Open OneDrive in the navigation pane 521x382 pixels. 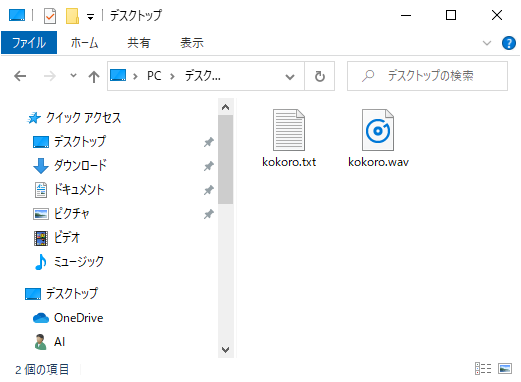tap(79, 318)
